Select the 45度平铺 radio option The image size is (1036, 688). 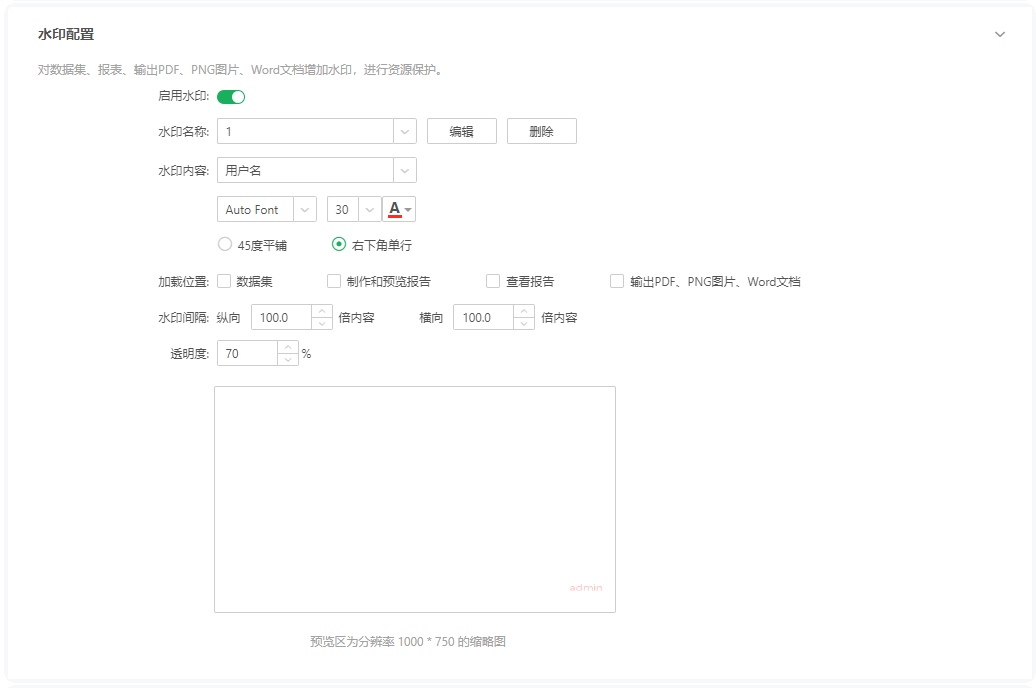pos(225,245)
